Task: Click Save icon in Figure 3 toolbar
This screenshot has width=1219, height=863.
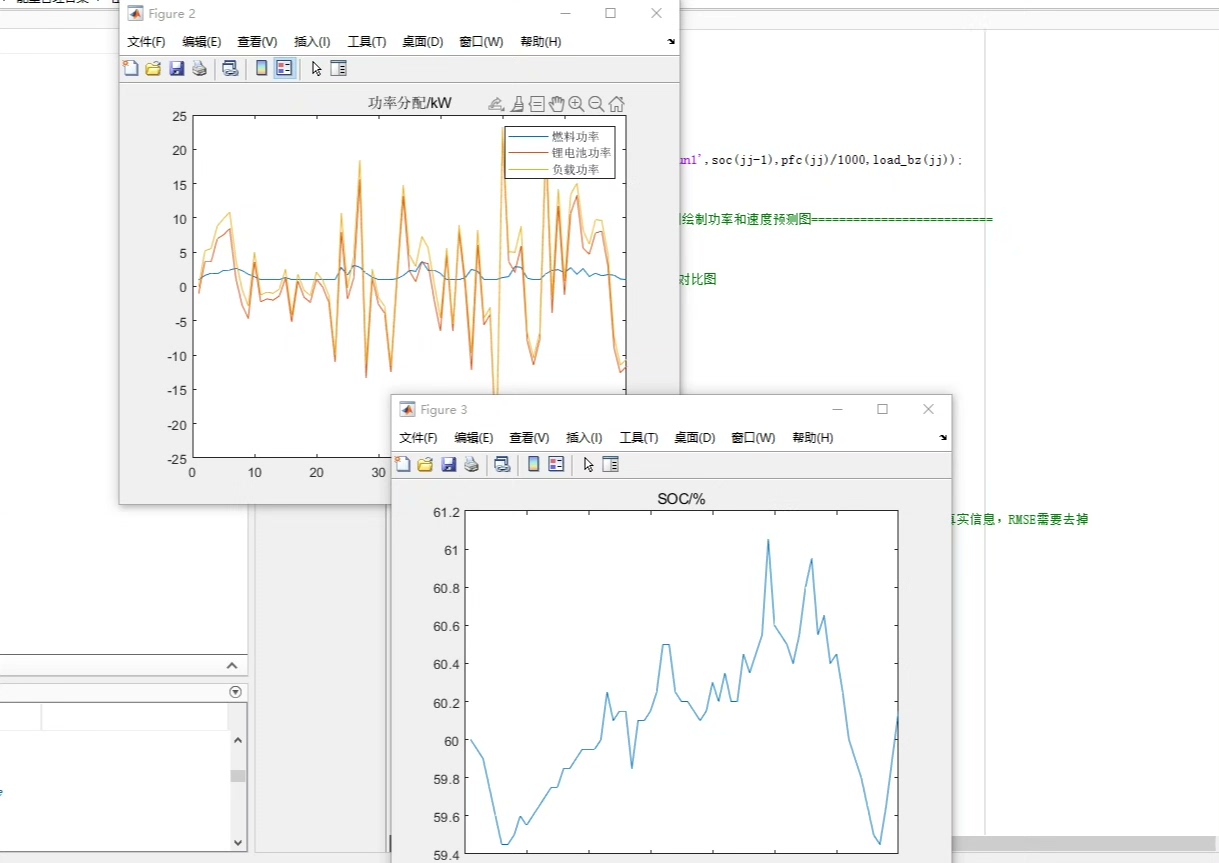Action: pyautogui.click(x=448, y=464)
